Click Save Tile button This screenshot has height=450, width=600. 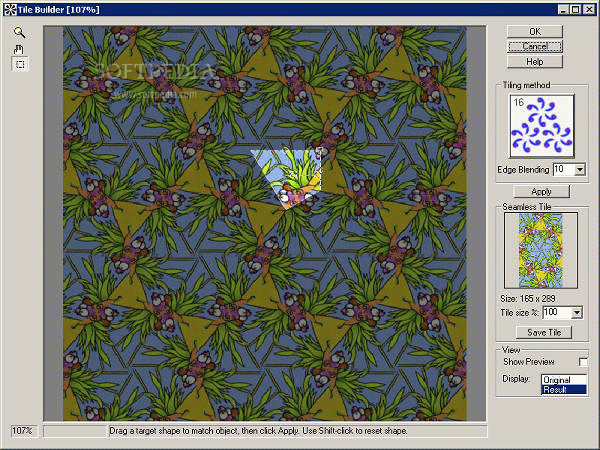click(544, 332)
